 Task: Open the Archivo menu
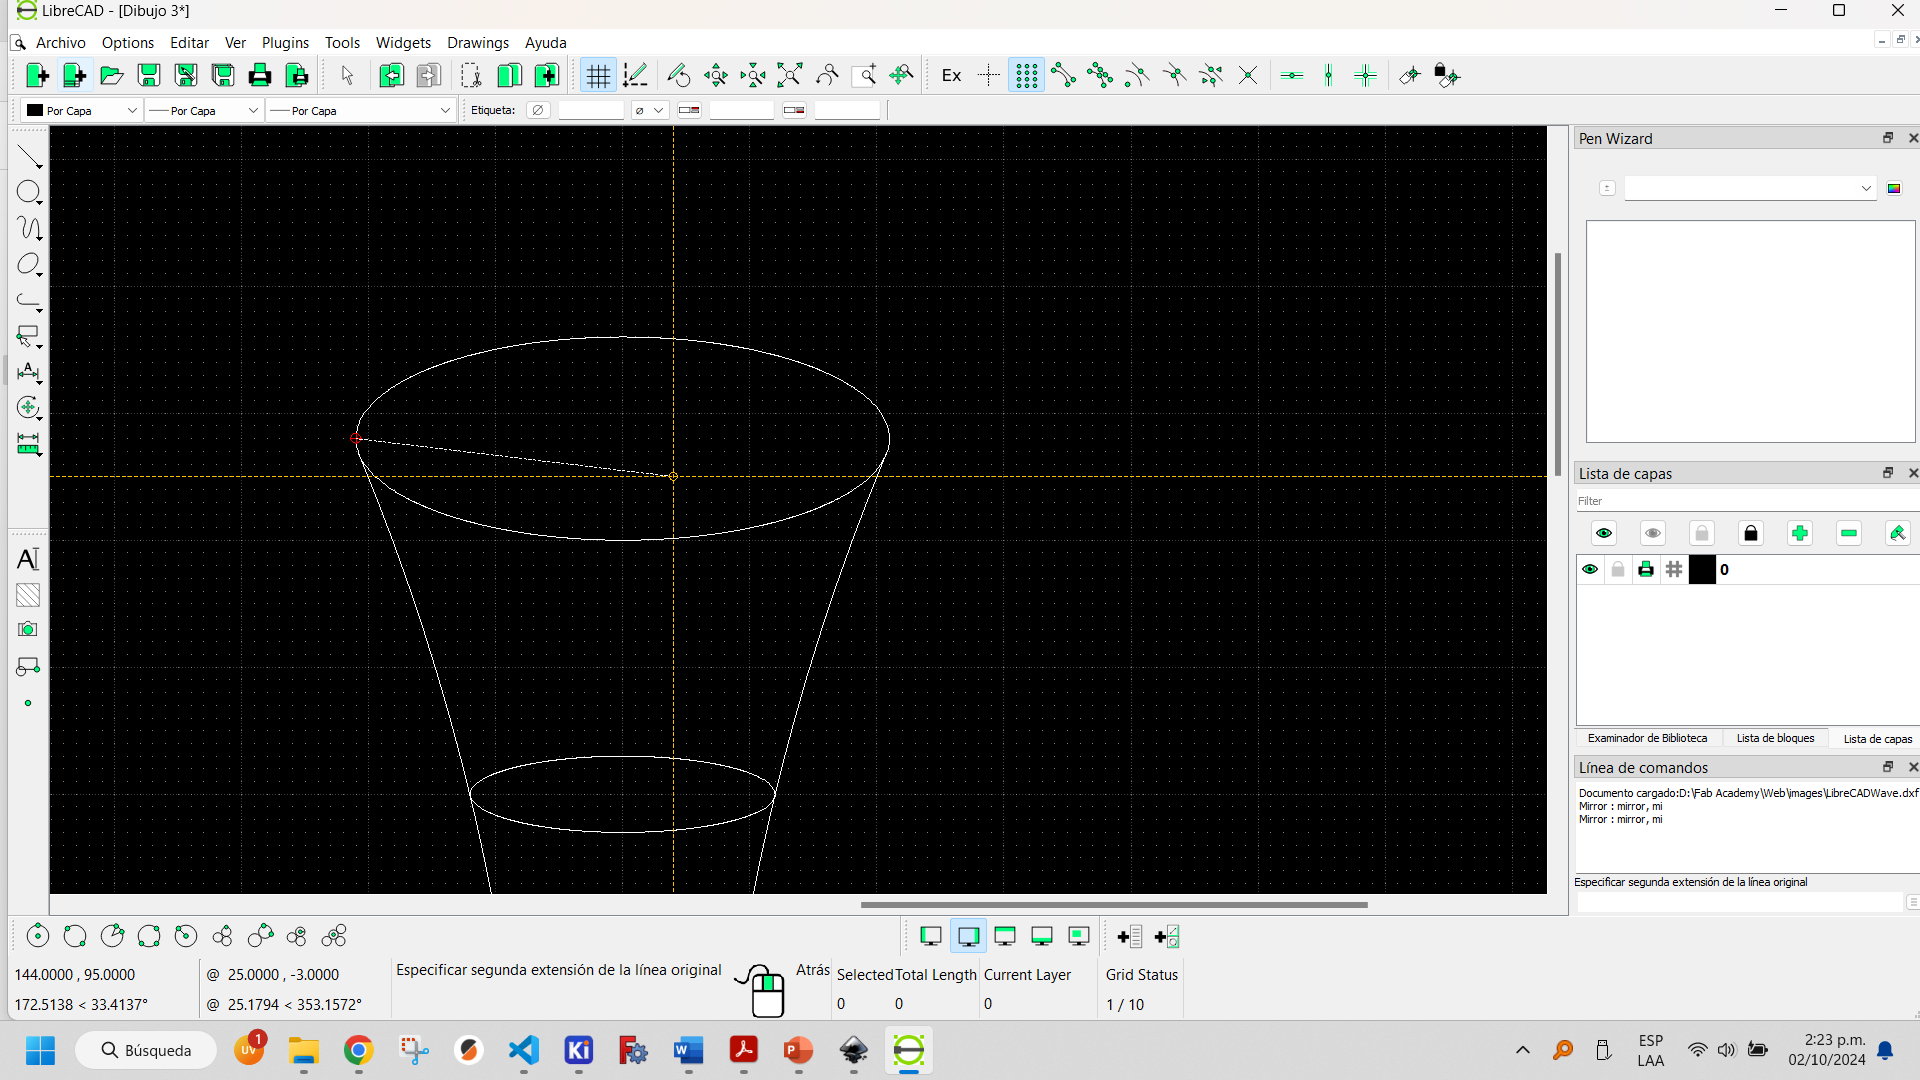61,42
